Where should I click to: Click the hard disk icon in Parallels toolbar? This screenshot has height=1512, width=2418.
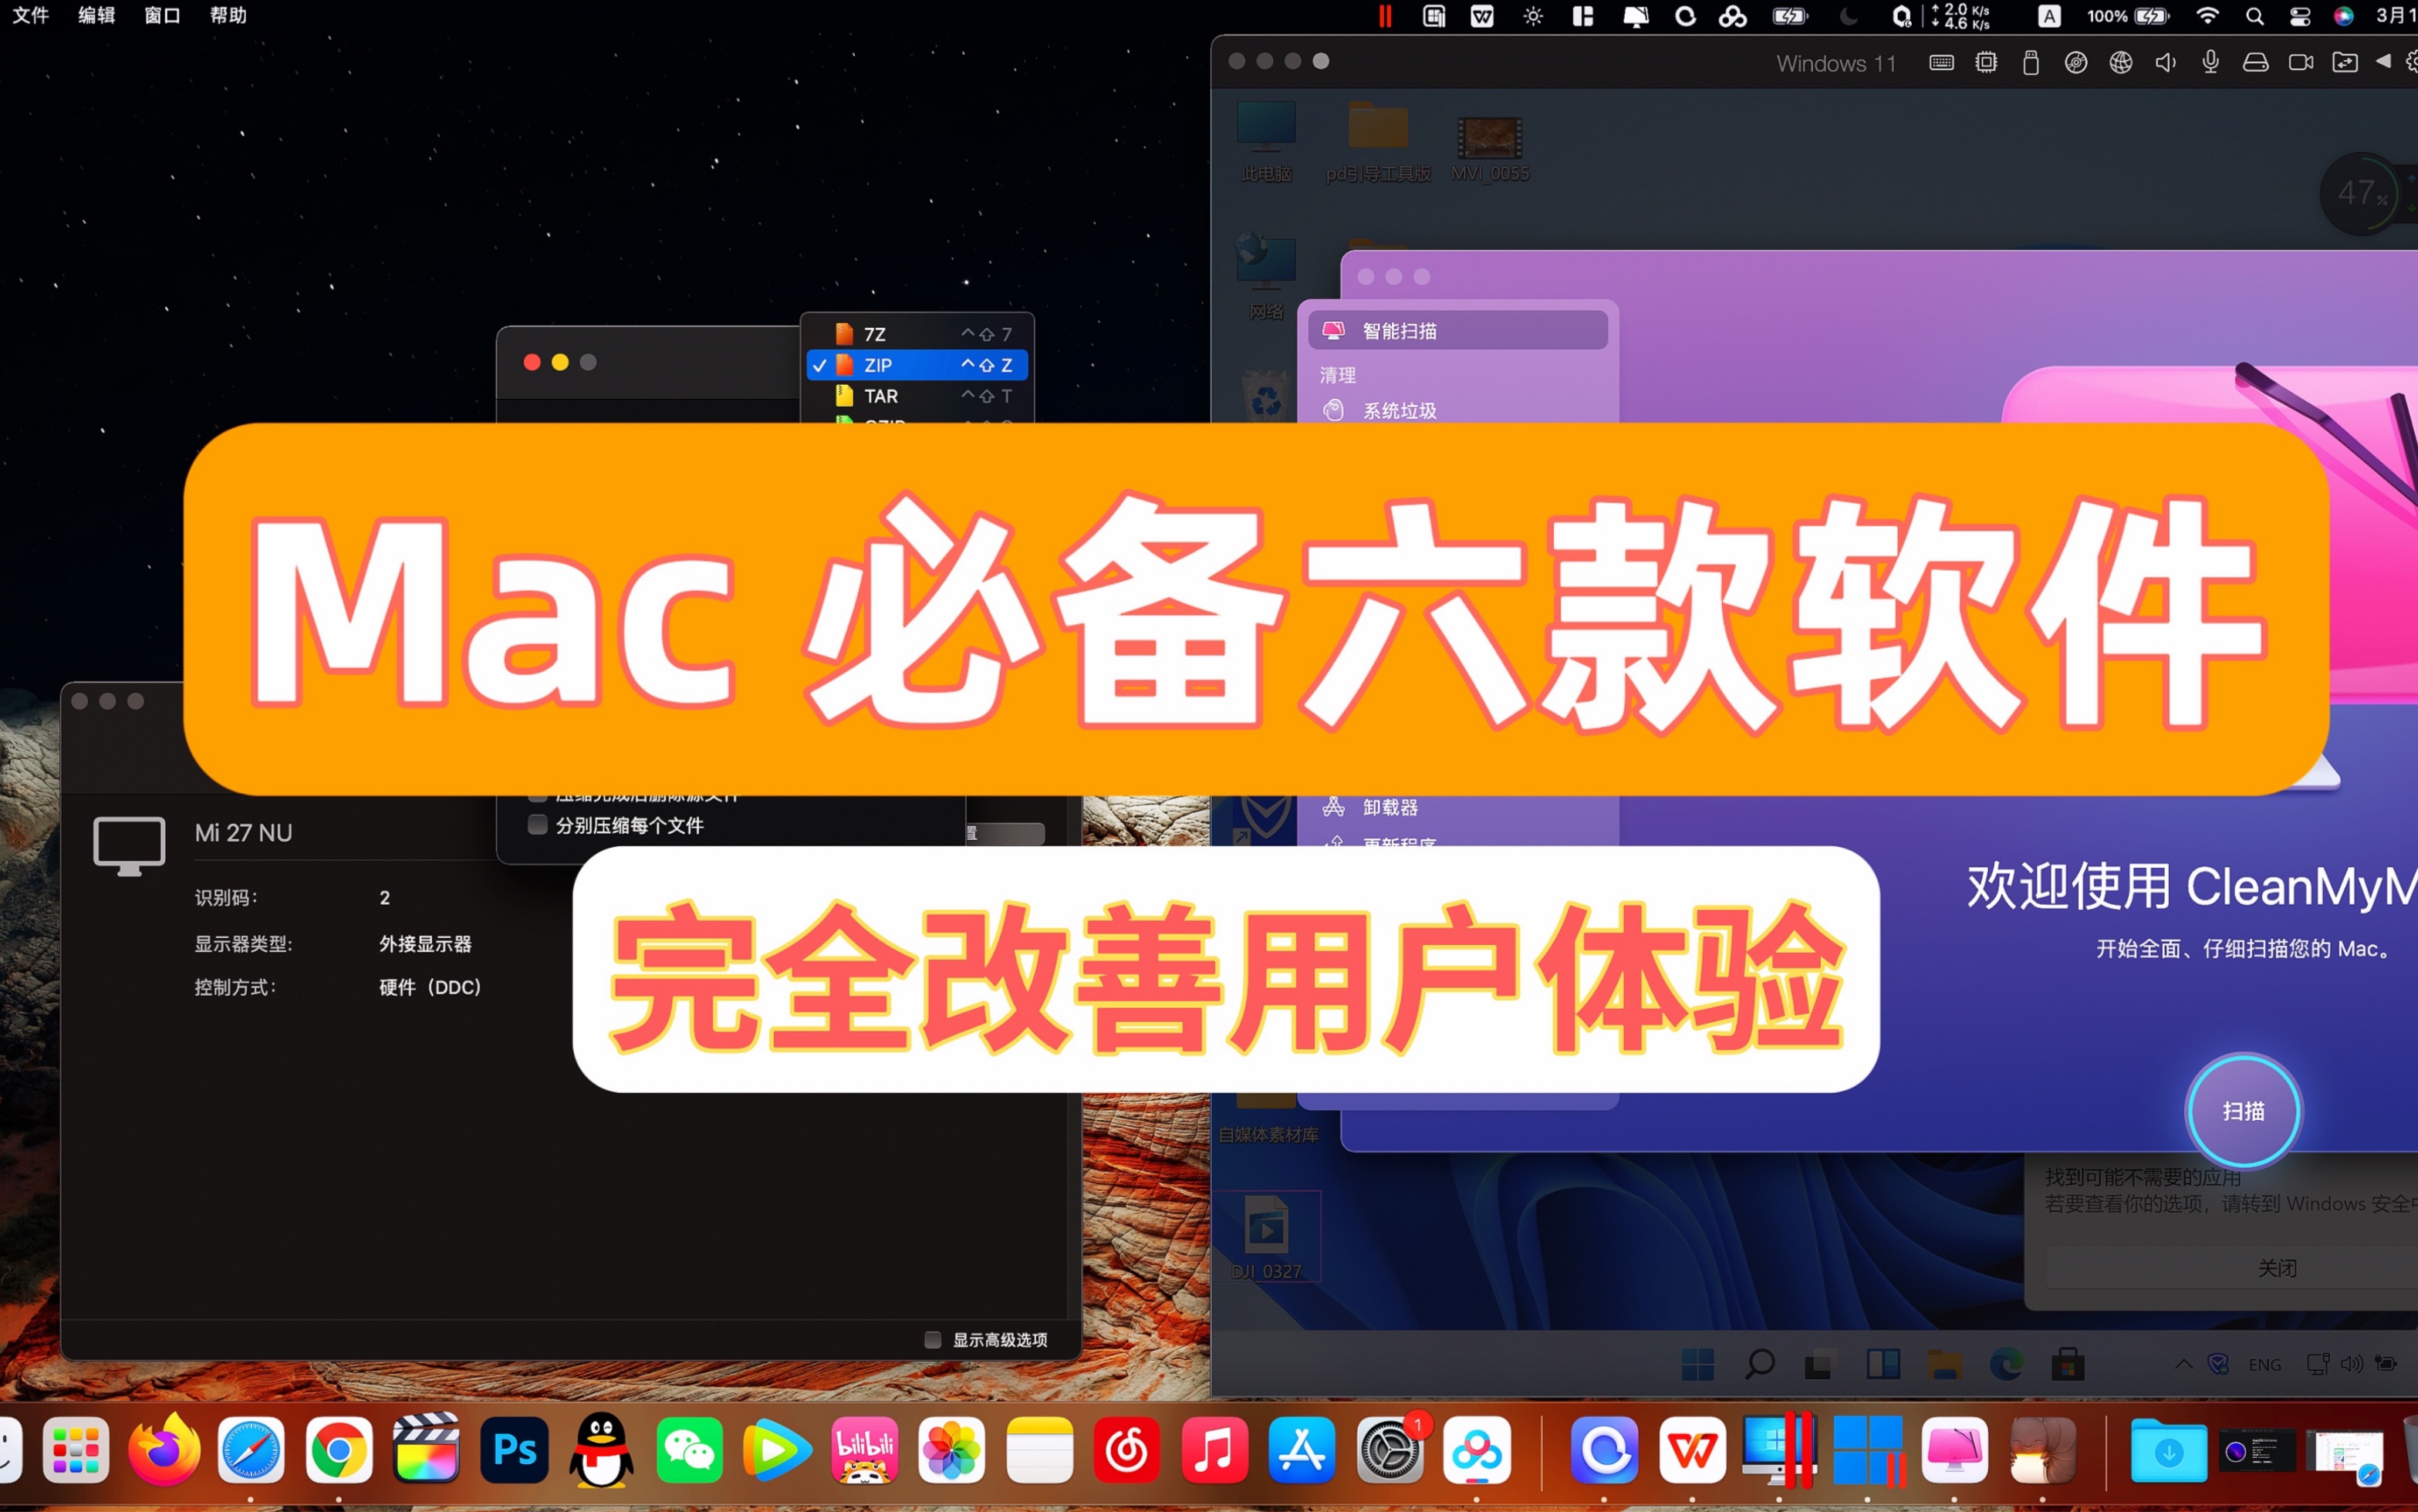2255,63
